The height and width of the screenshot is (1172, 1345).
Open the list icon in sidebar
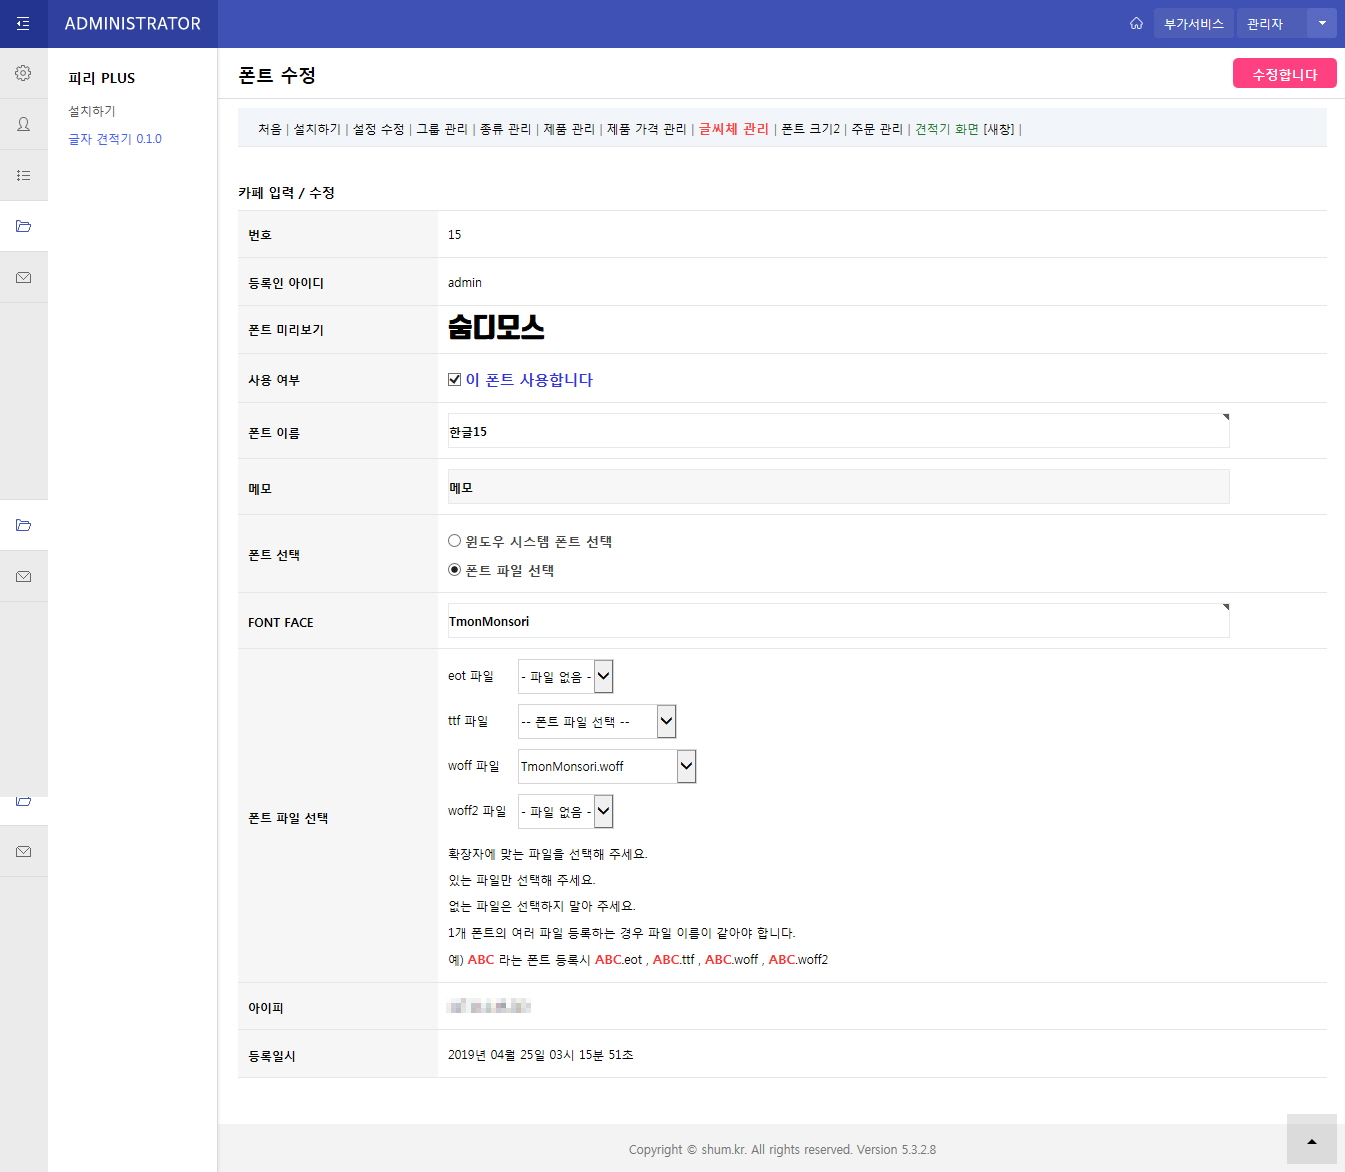click(x=23, y=175)
